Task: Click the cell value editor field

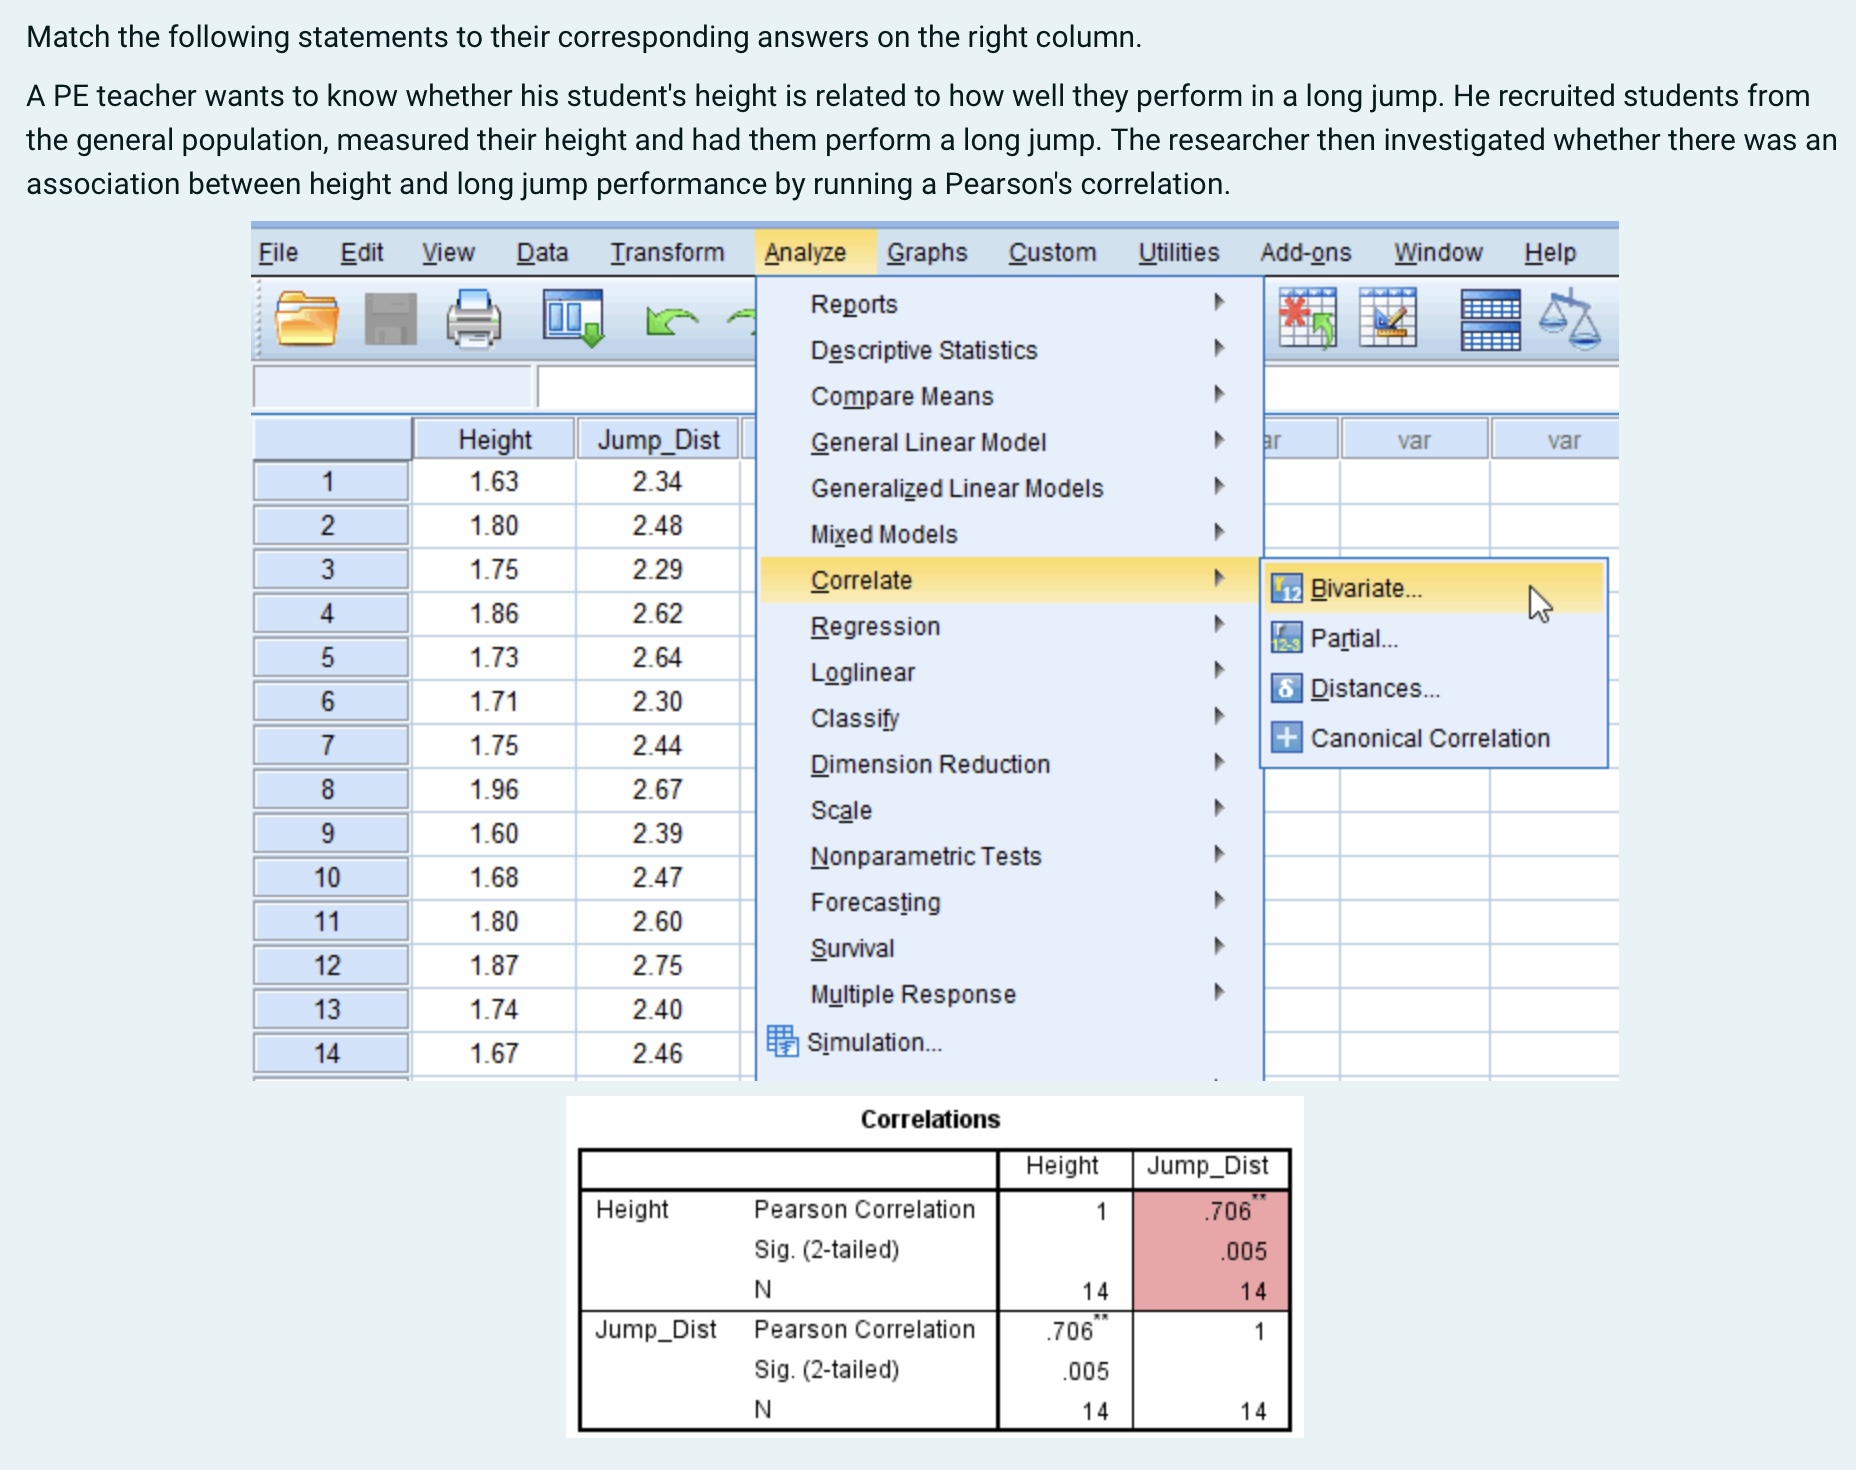Action: coord(646,387)
